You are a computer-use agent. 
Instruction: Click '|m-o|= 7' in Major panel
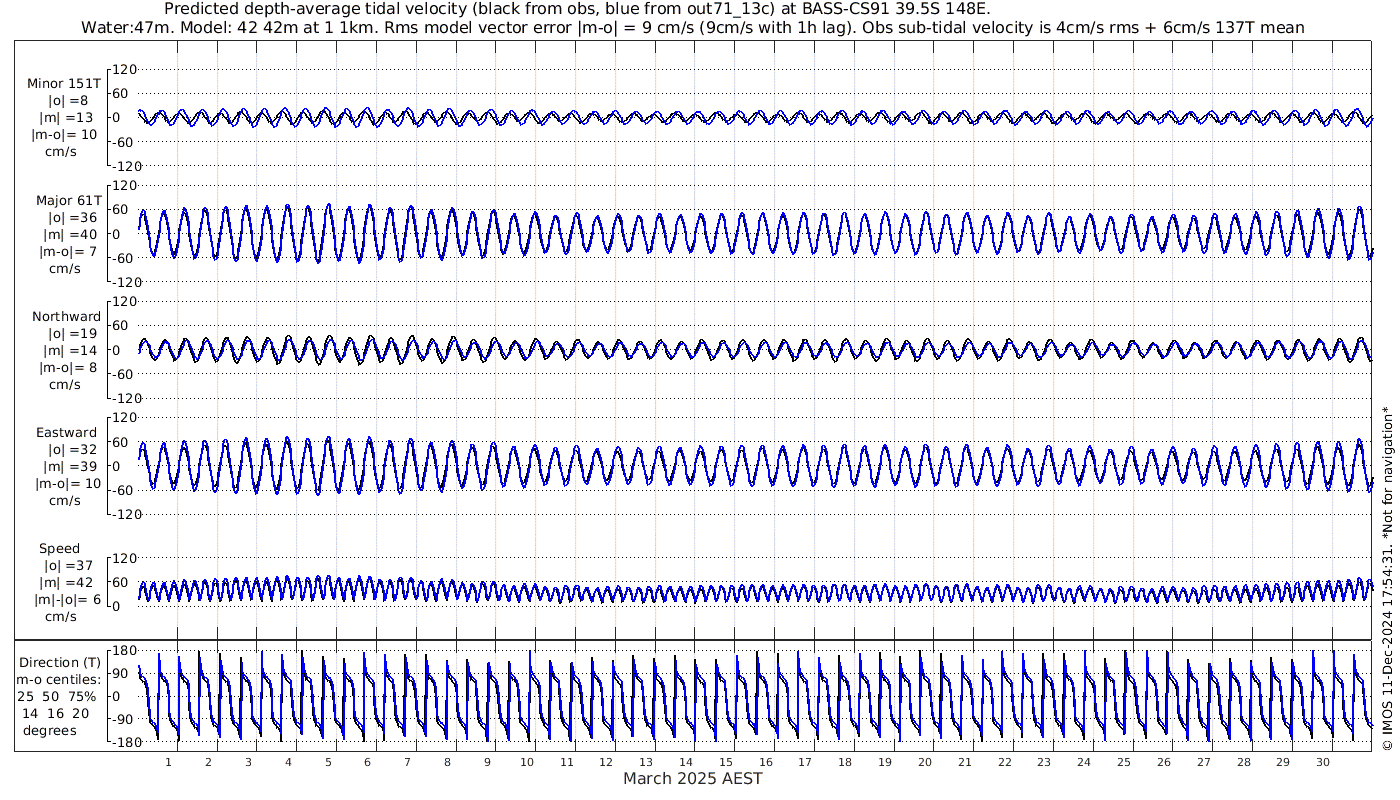coord(66,252)
